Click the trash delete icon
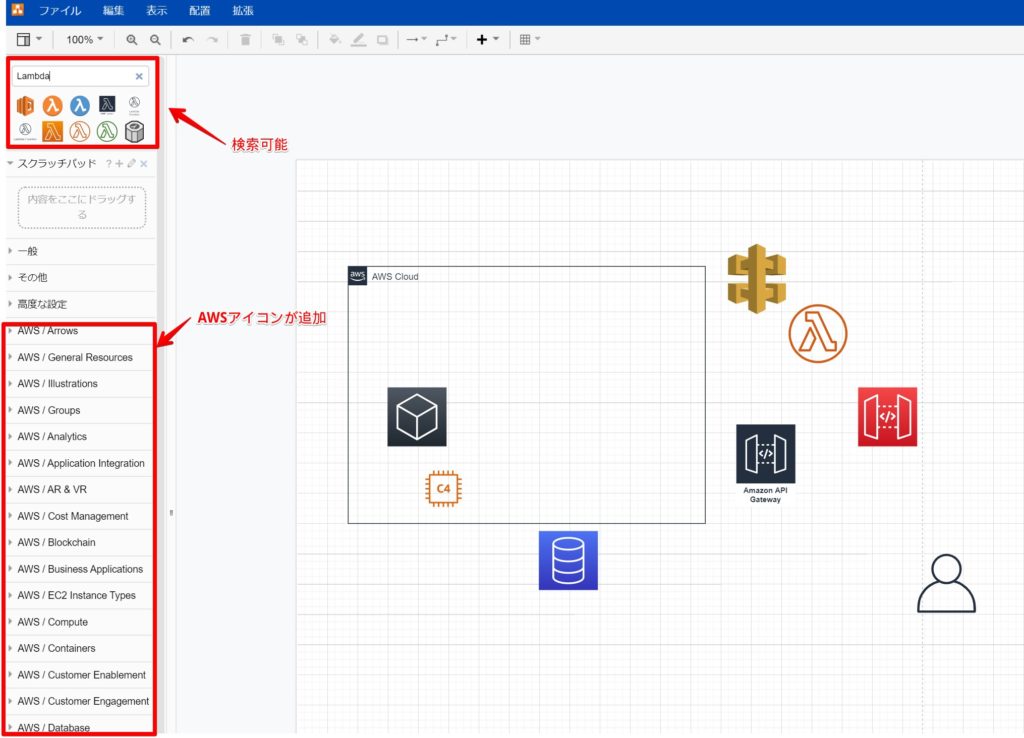 coord(245,39)
